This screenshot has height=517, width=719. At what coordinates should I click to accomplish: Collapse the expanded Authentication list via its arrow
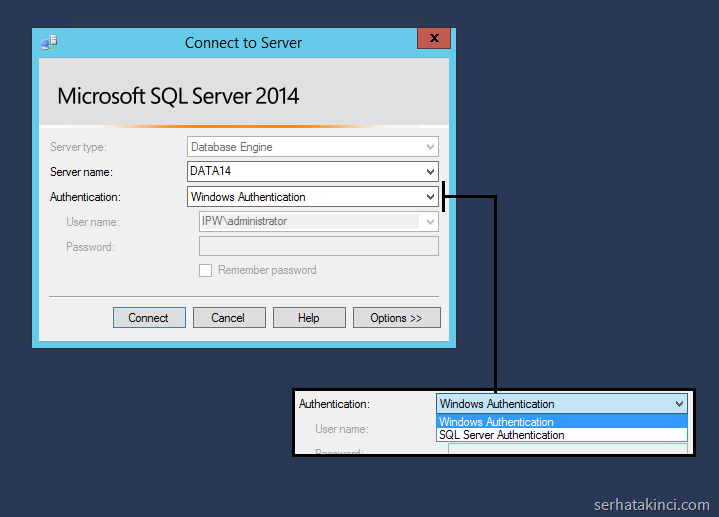679,404
